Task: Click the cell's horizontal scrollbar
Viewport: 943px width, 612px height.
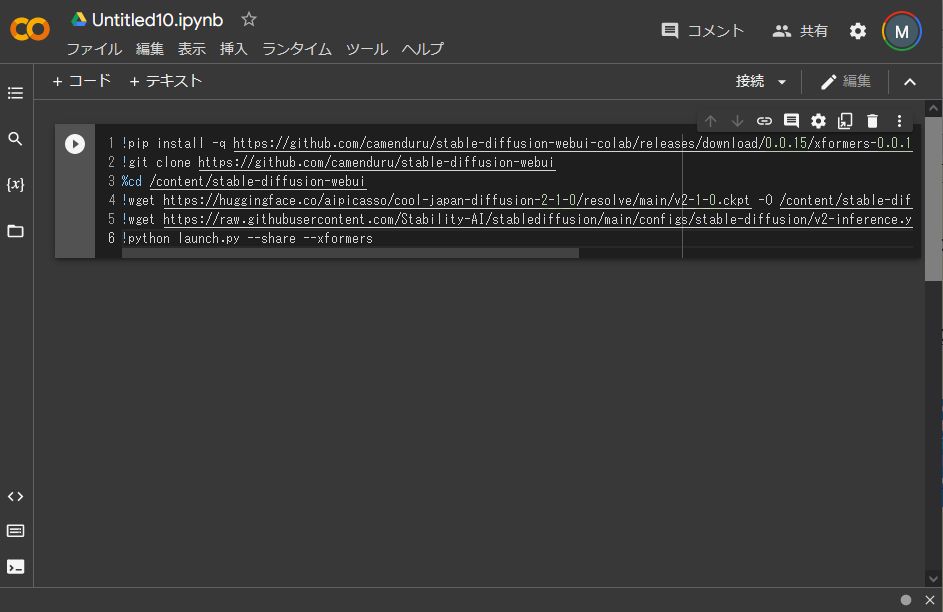Action: 350,253
